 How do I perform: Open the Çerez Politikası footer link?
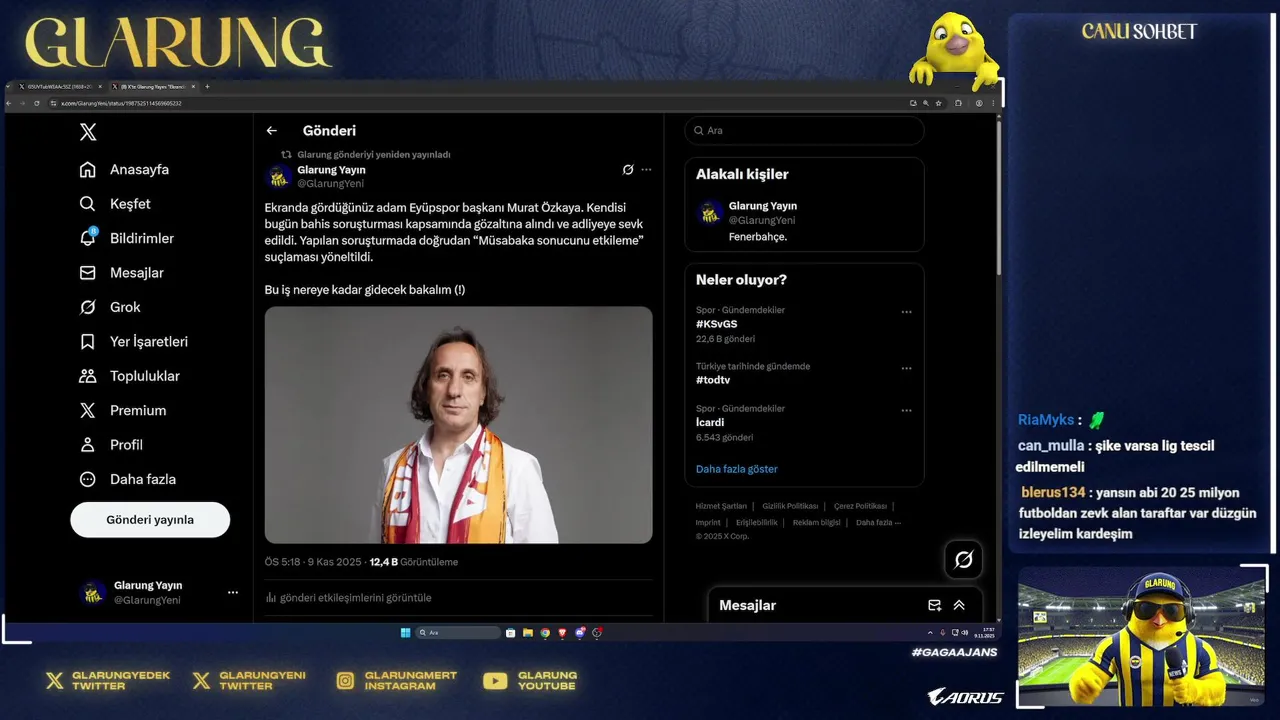860,506
